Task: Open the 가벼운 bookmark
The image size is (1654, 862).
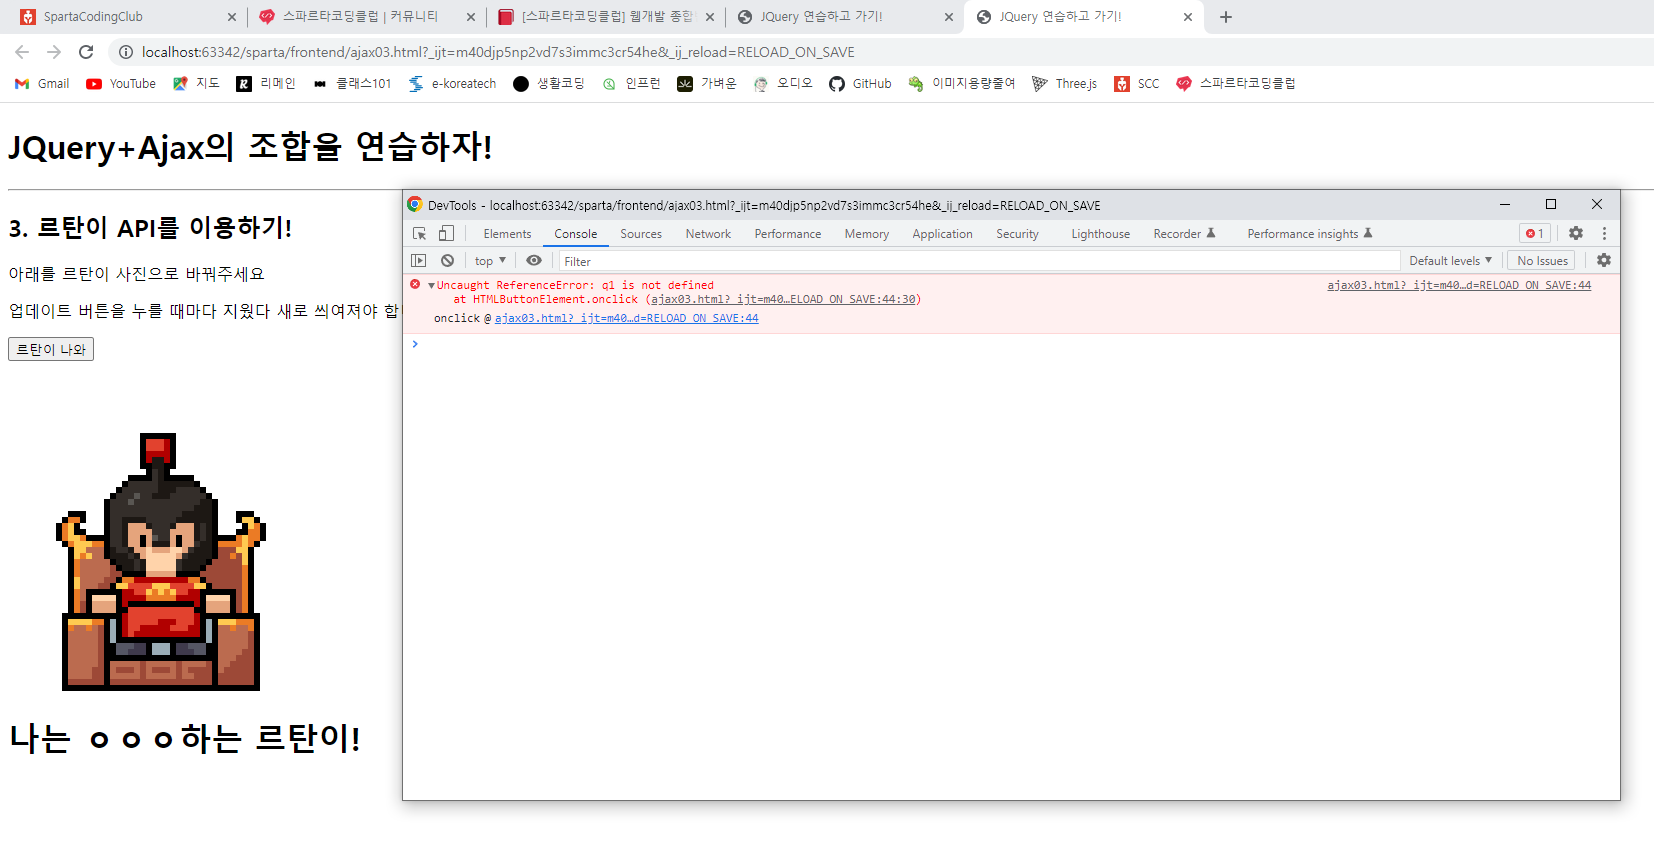Action: click(x=707, y=84)
